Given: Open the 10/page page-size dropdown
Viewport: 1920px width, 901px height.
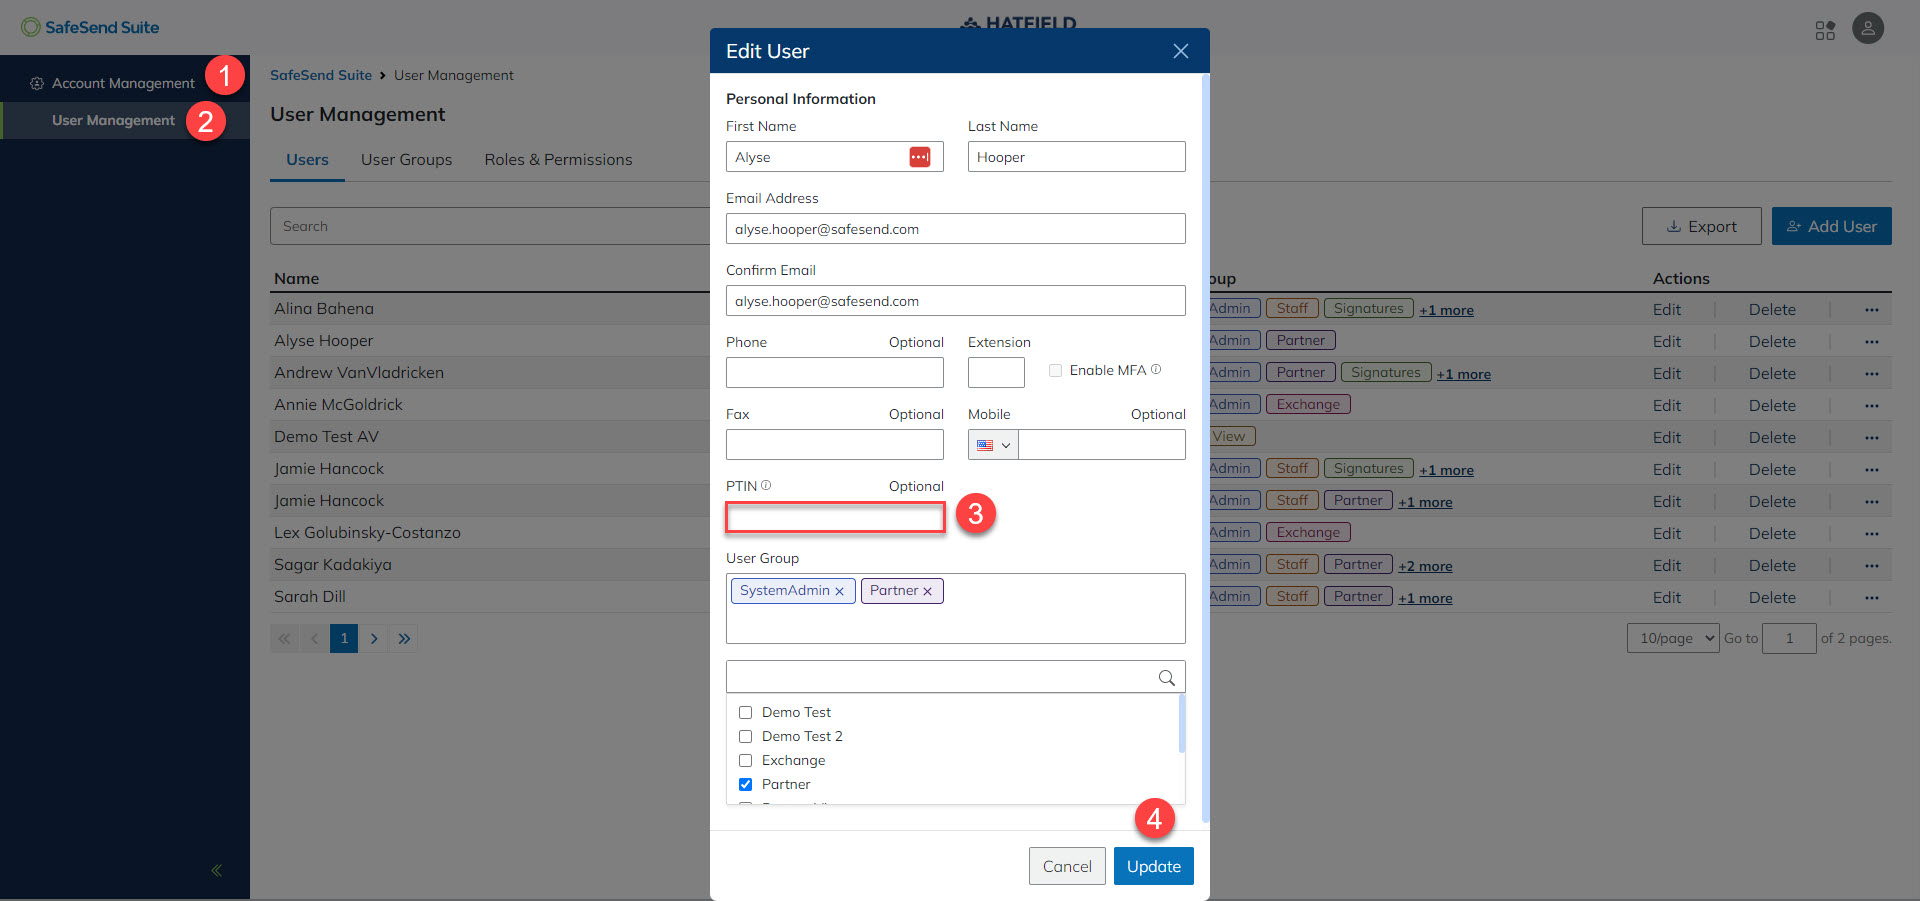Looking at the screenshot, I should [x=1673, y=638].
